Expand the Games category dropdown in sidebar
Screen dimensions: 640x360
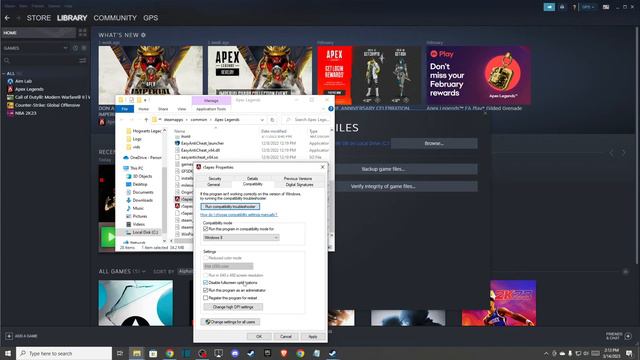point(65,48)
